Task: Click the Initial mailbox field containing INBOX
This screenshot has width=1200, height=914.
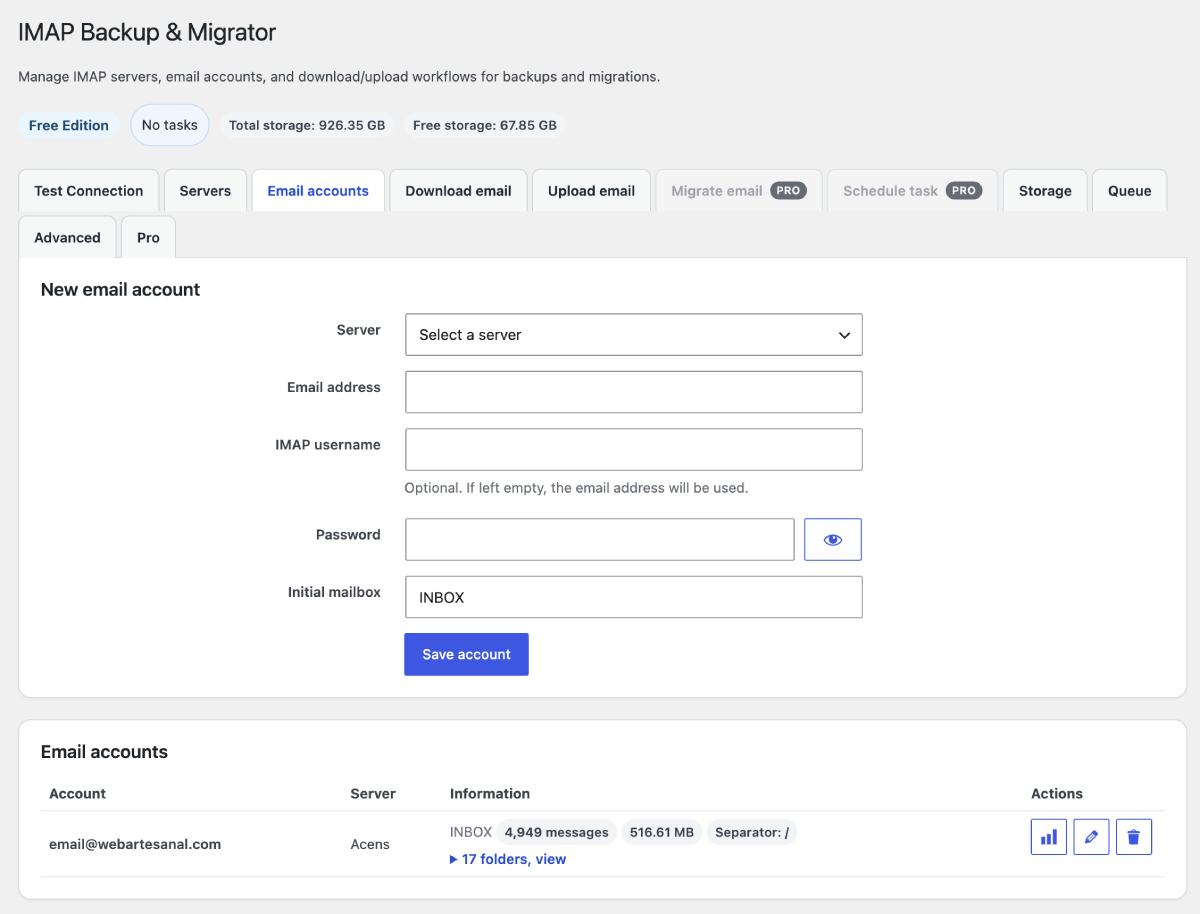Action: point(634,597)
